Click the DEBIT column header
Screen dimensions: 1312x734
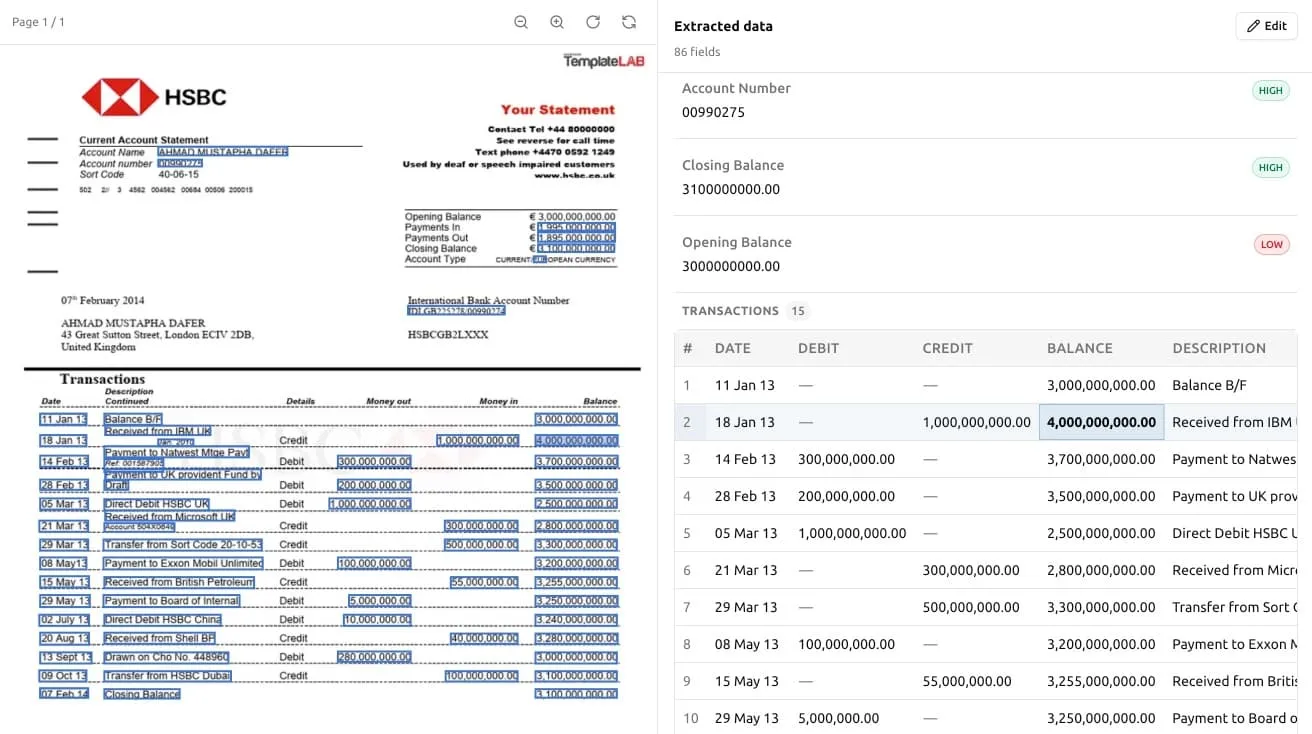(818, 348)
